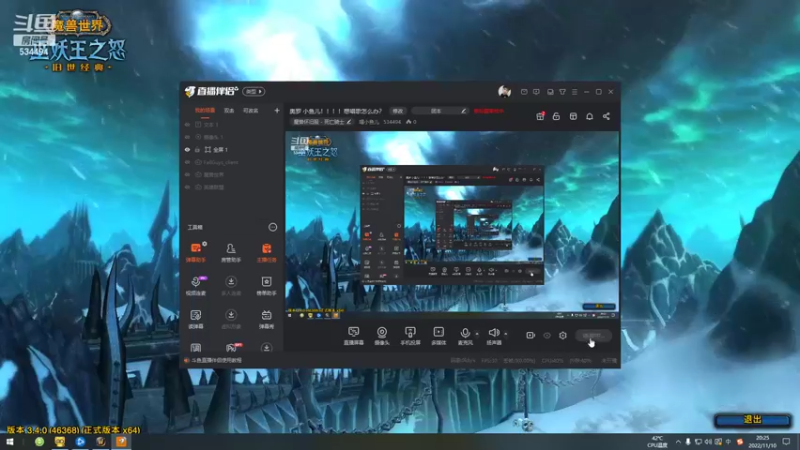Open the red link beside the title field
Viewport: 800px width, 450px height.
[x=489, y=111]
